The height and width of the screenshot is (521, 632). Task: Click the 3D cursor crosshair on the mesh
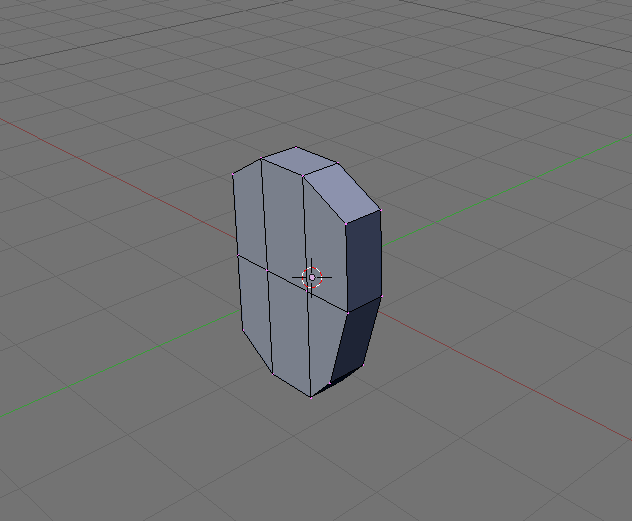[312, 277]
